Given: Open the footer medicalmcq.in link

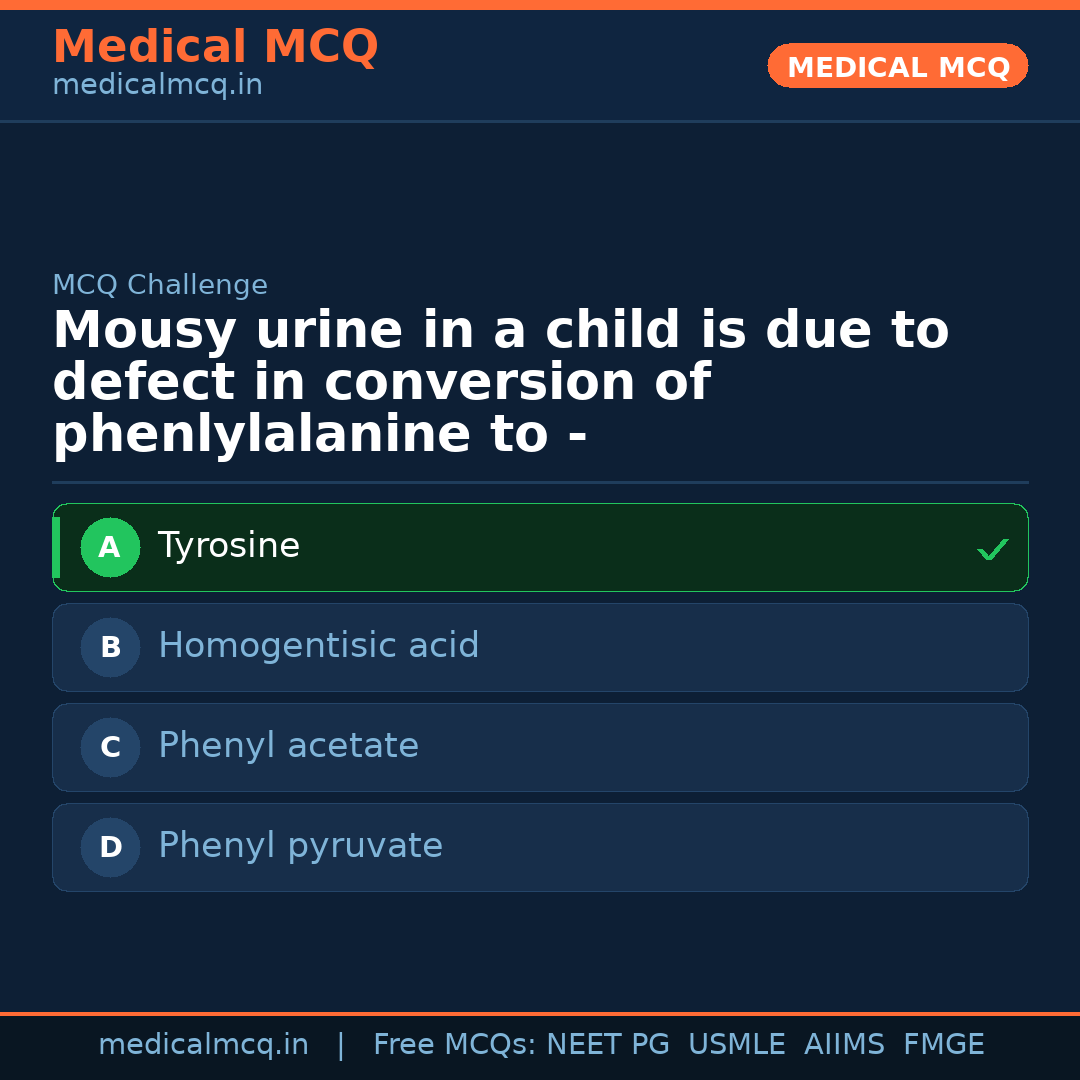Looking at the screenshot, I should [203, 1045].
